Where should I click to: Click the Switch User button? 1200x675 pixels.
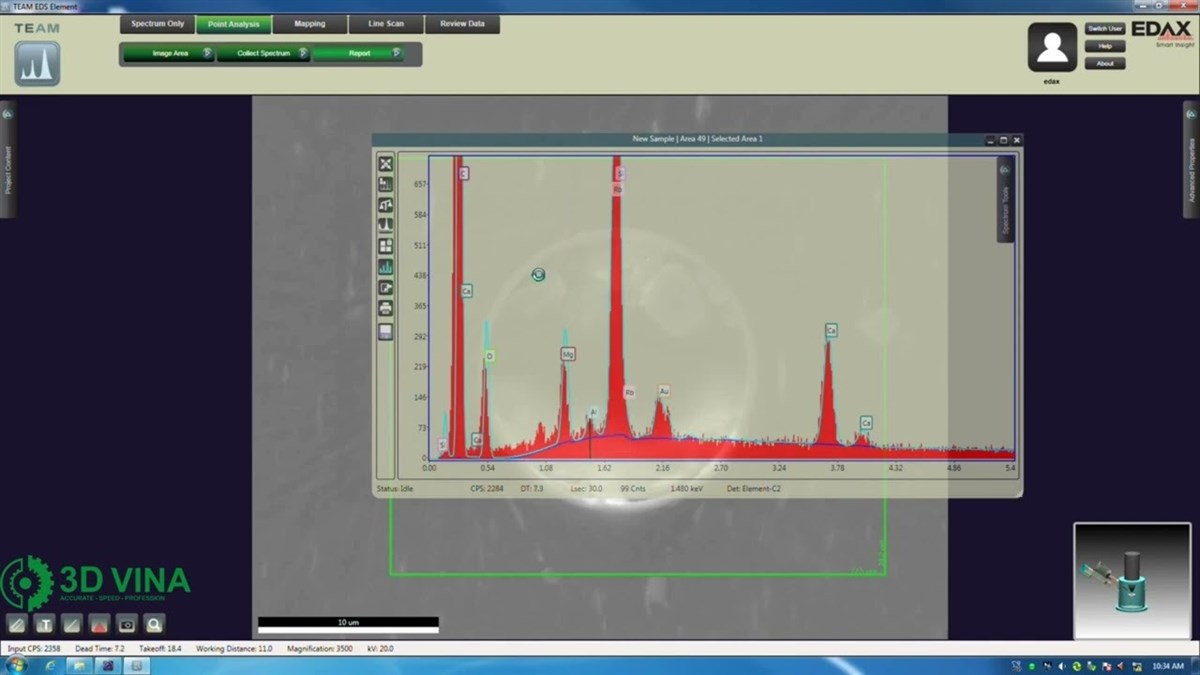coord(1104,29)
